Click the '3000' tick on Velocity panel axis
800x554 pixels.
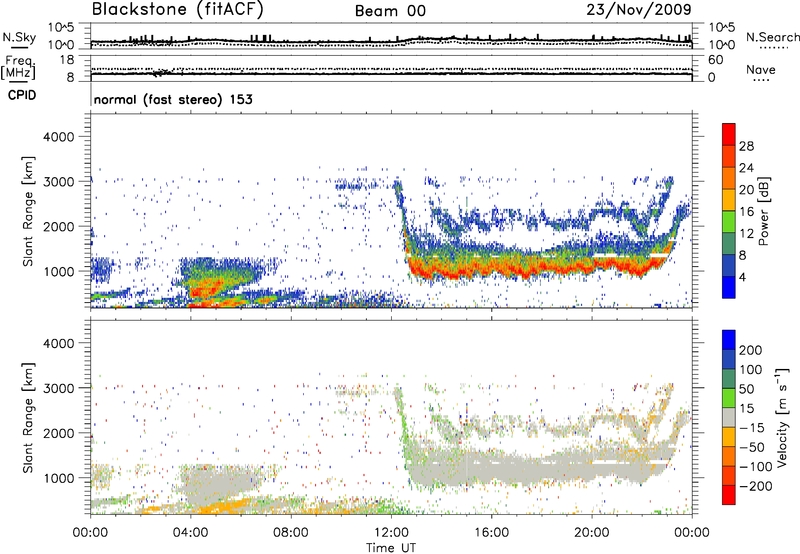(x=58, y=388)
